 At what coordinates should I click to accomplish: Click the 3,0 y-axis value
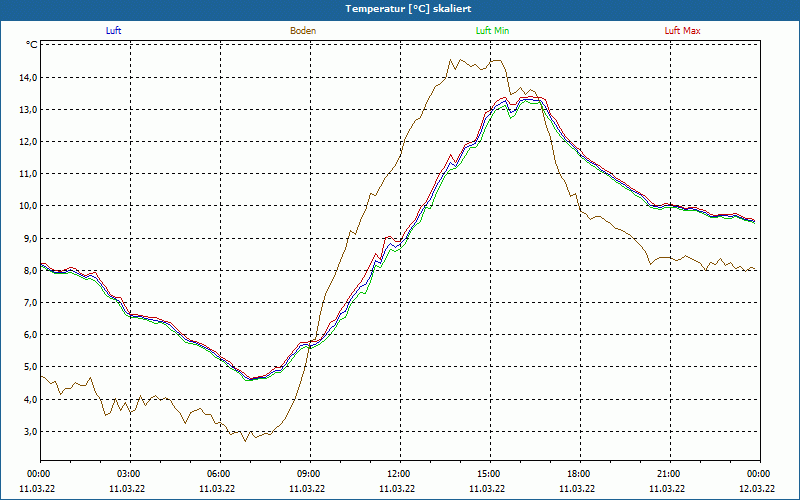[31, 432]
